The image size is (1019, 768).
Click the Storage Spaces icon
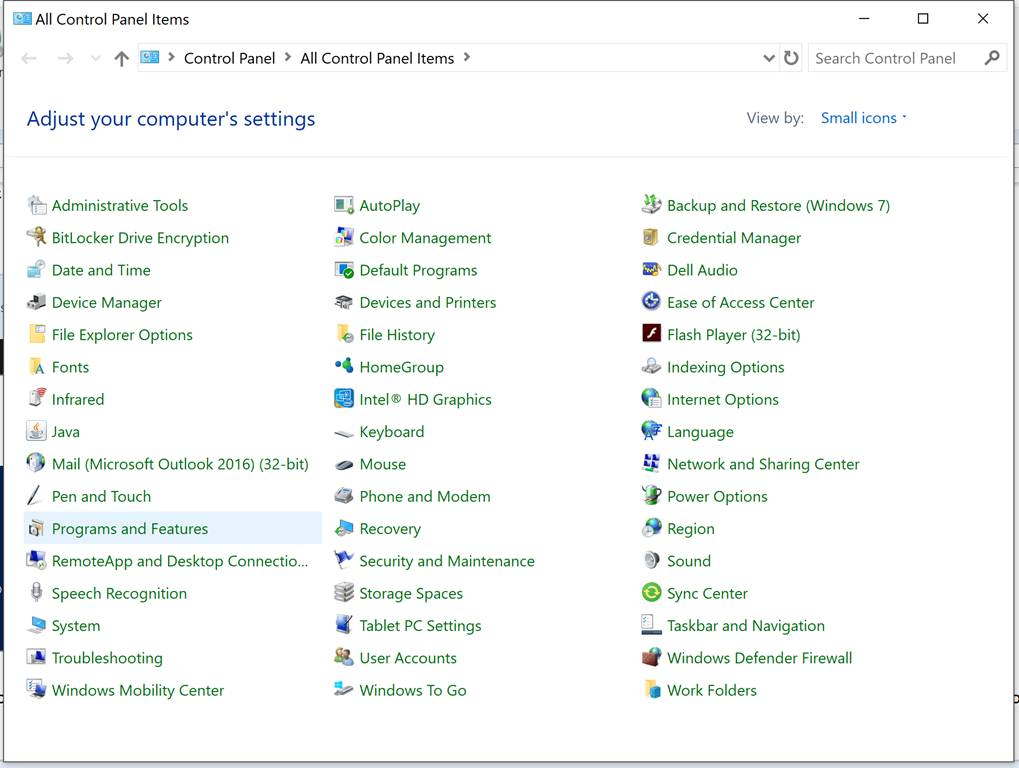point(344,593)
